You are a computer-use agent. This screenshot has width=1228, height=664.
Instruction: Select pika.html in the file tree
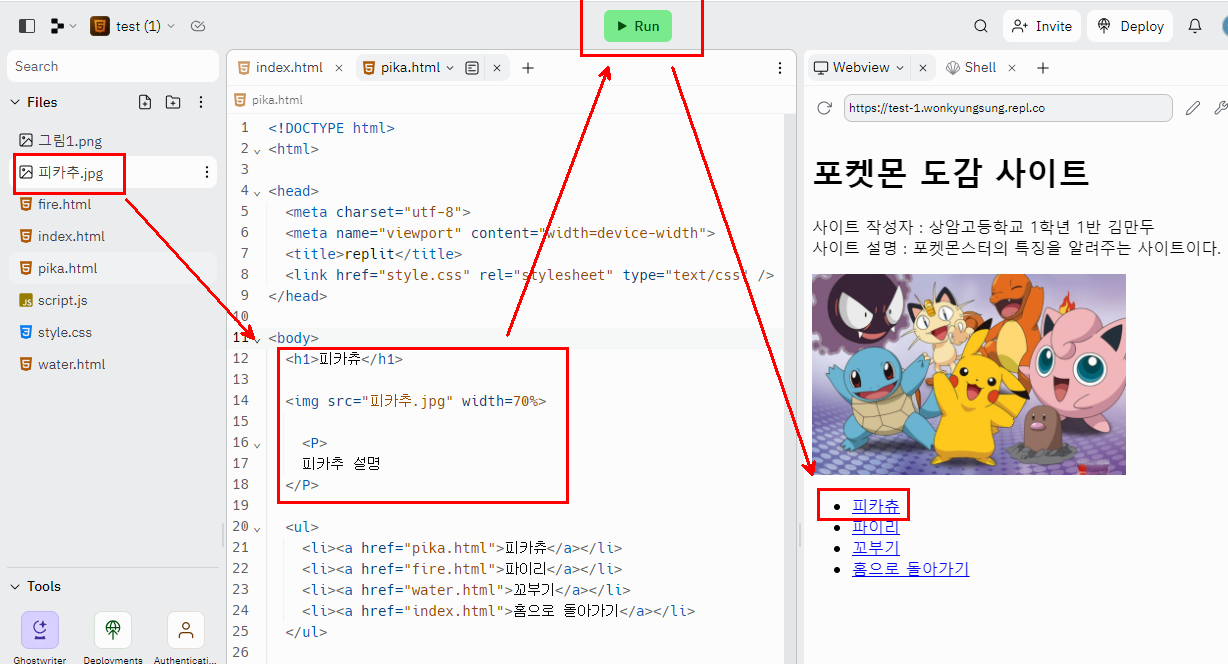click(67, 268)
